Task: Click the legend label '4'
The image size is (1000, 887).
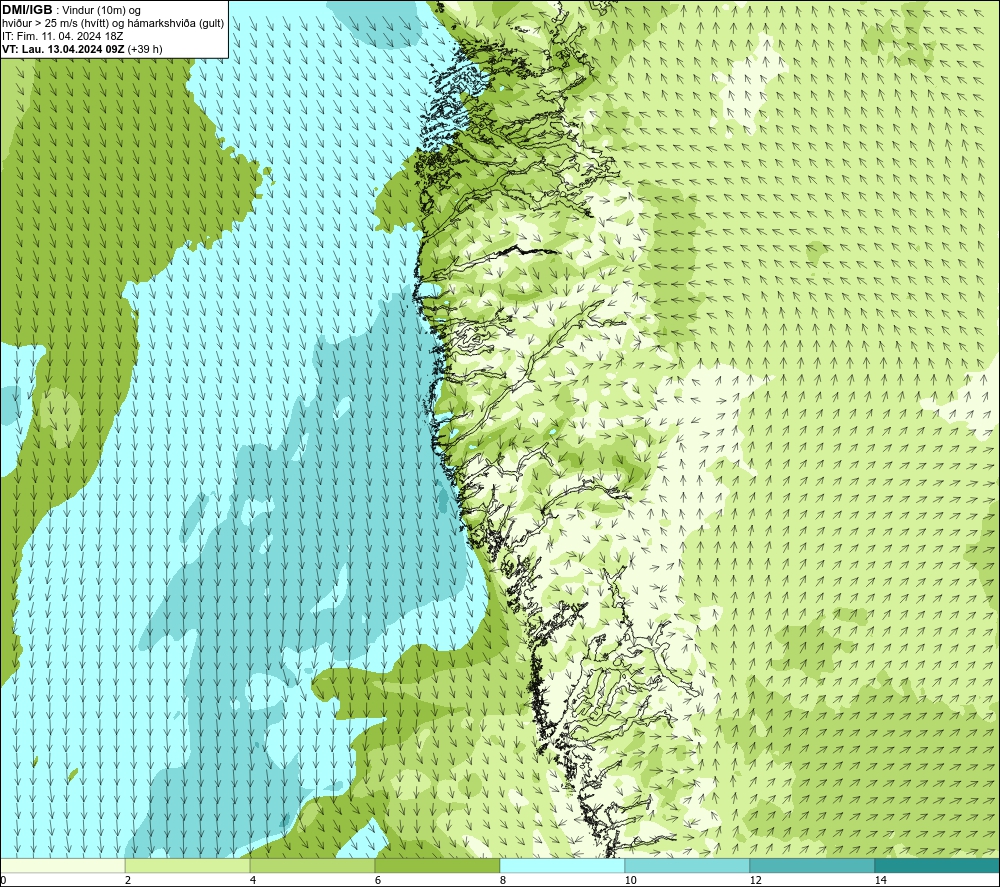Action: 253,881
